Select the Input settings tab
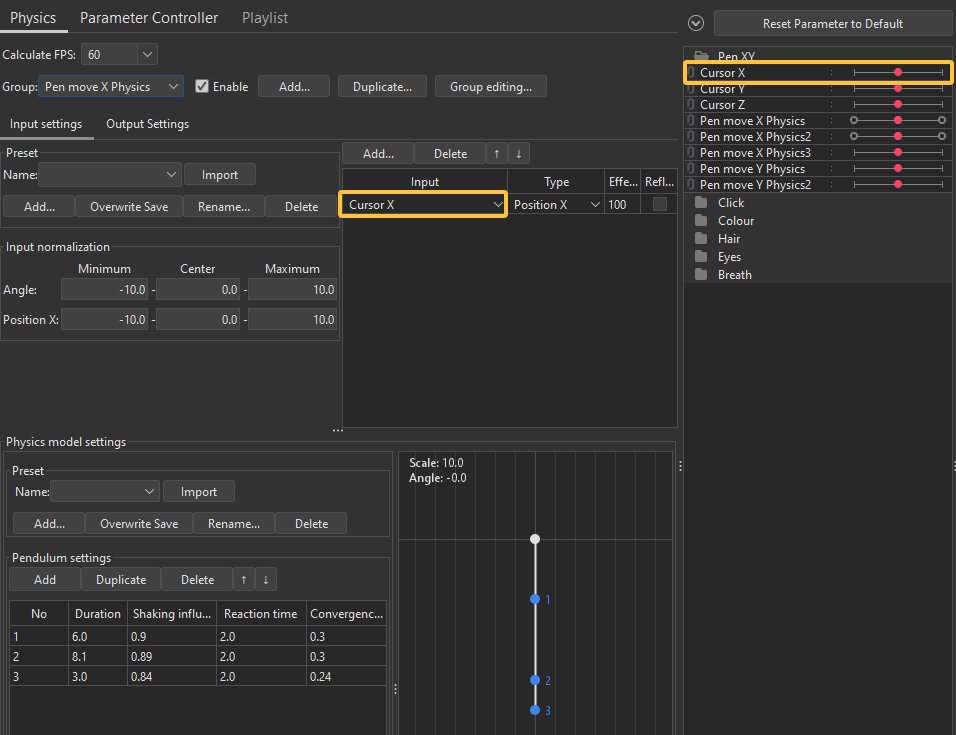Viewport: 956px width, 735px height. [46, 124]
